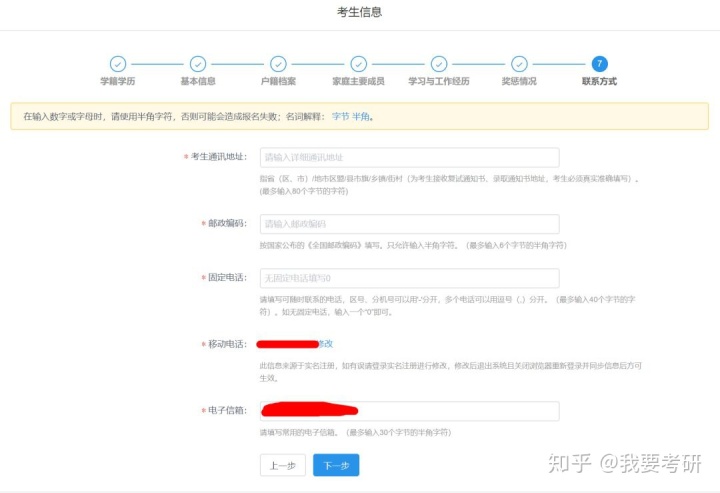Open the 半角 term explanation link
This screenshot has height=493, width=720.
coord(361,117)
